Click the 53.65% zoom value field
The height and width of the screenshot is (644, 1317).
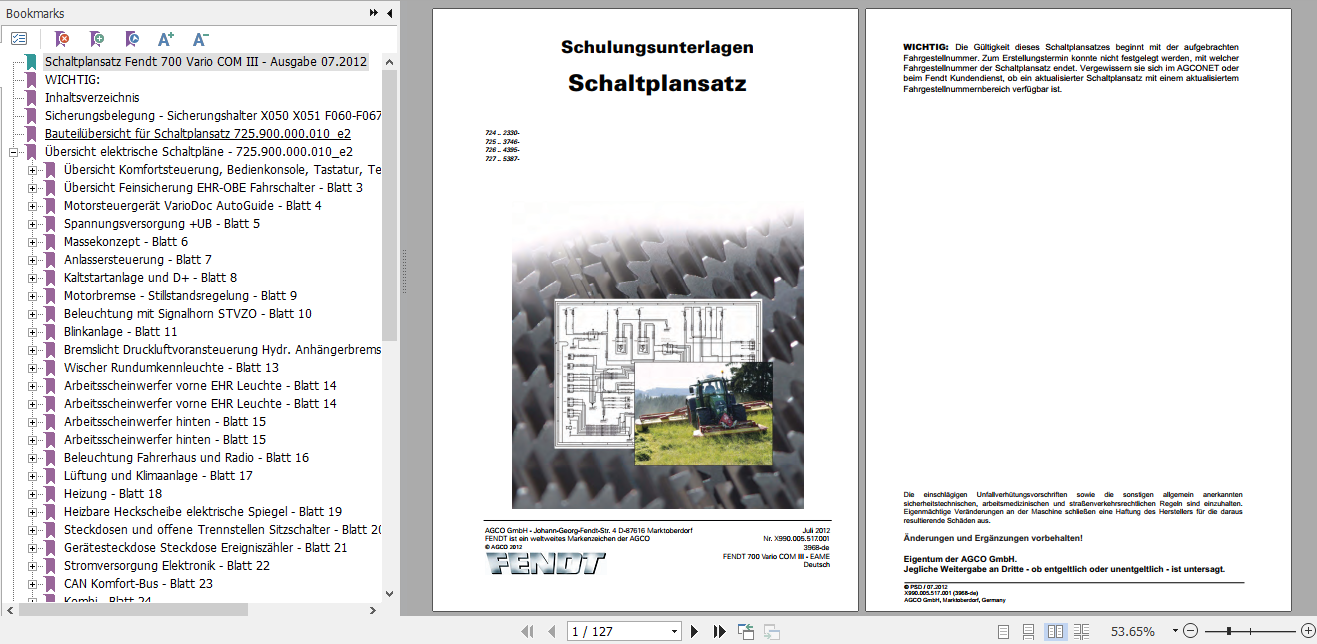(x=1133, y=631)
